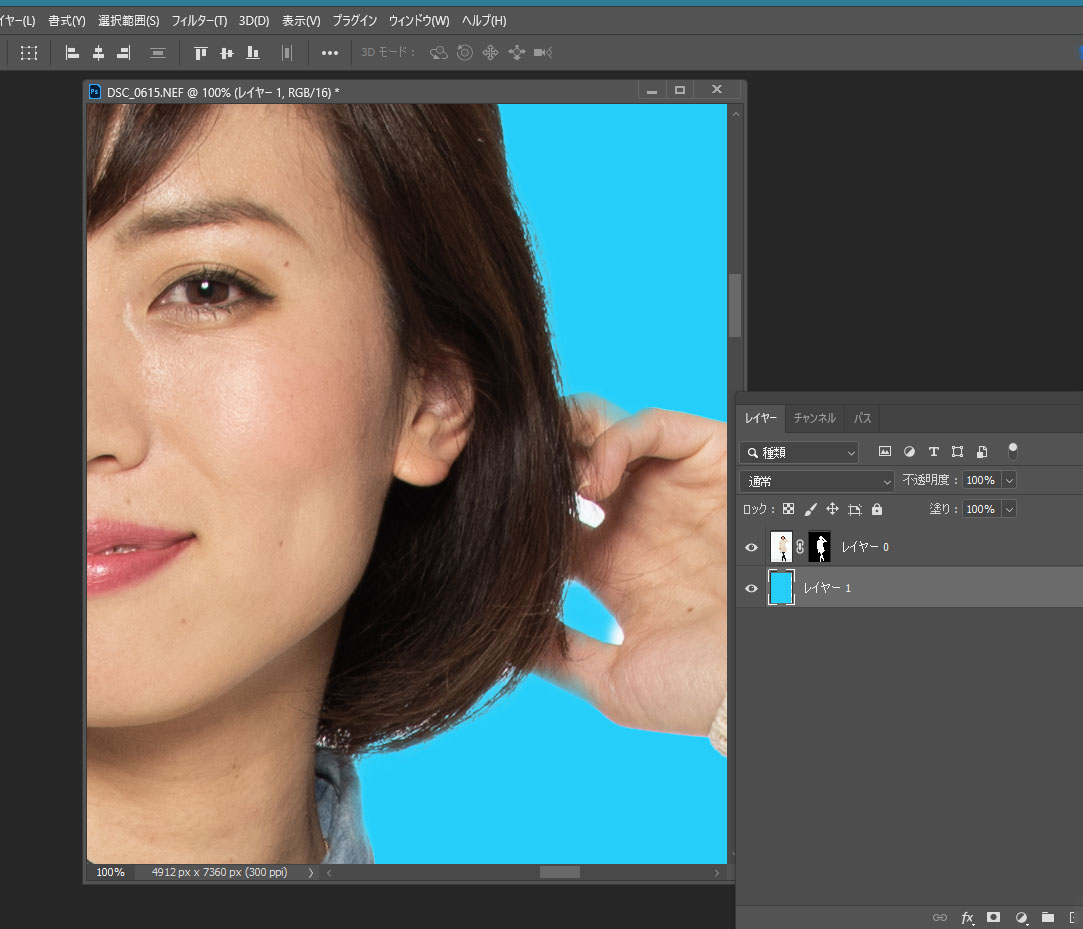Click the three-dots more options button

(329, 53)
